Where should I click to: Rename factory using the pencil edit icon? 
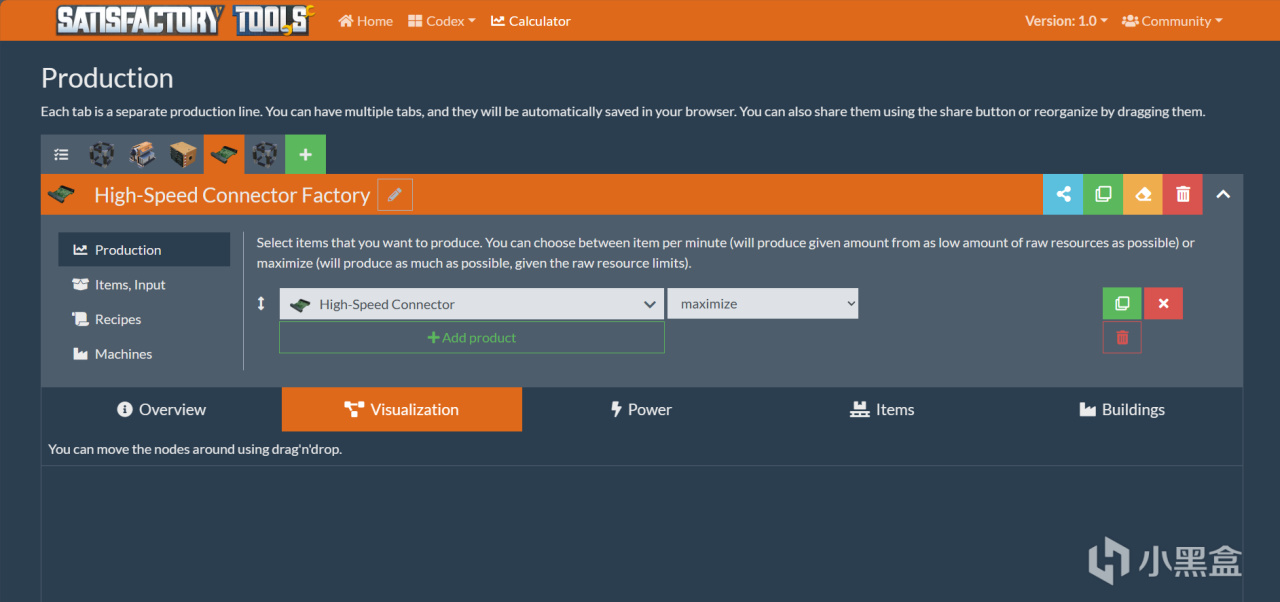395,195
